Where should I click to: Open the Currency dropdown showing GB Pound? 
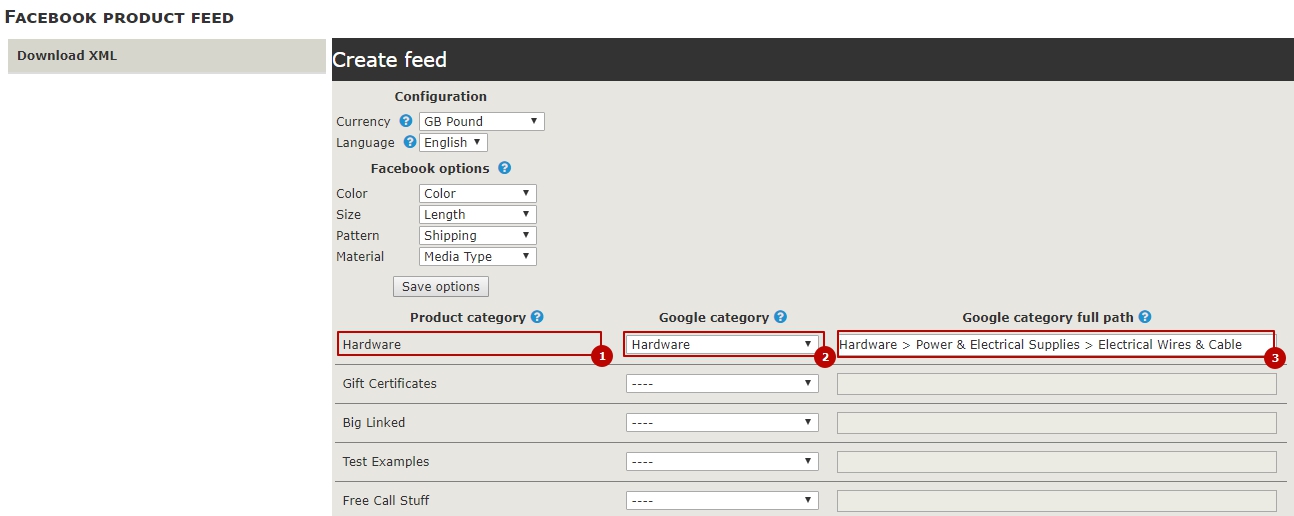coord(481,121)
